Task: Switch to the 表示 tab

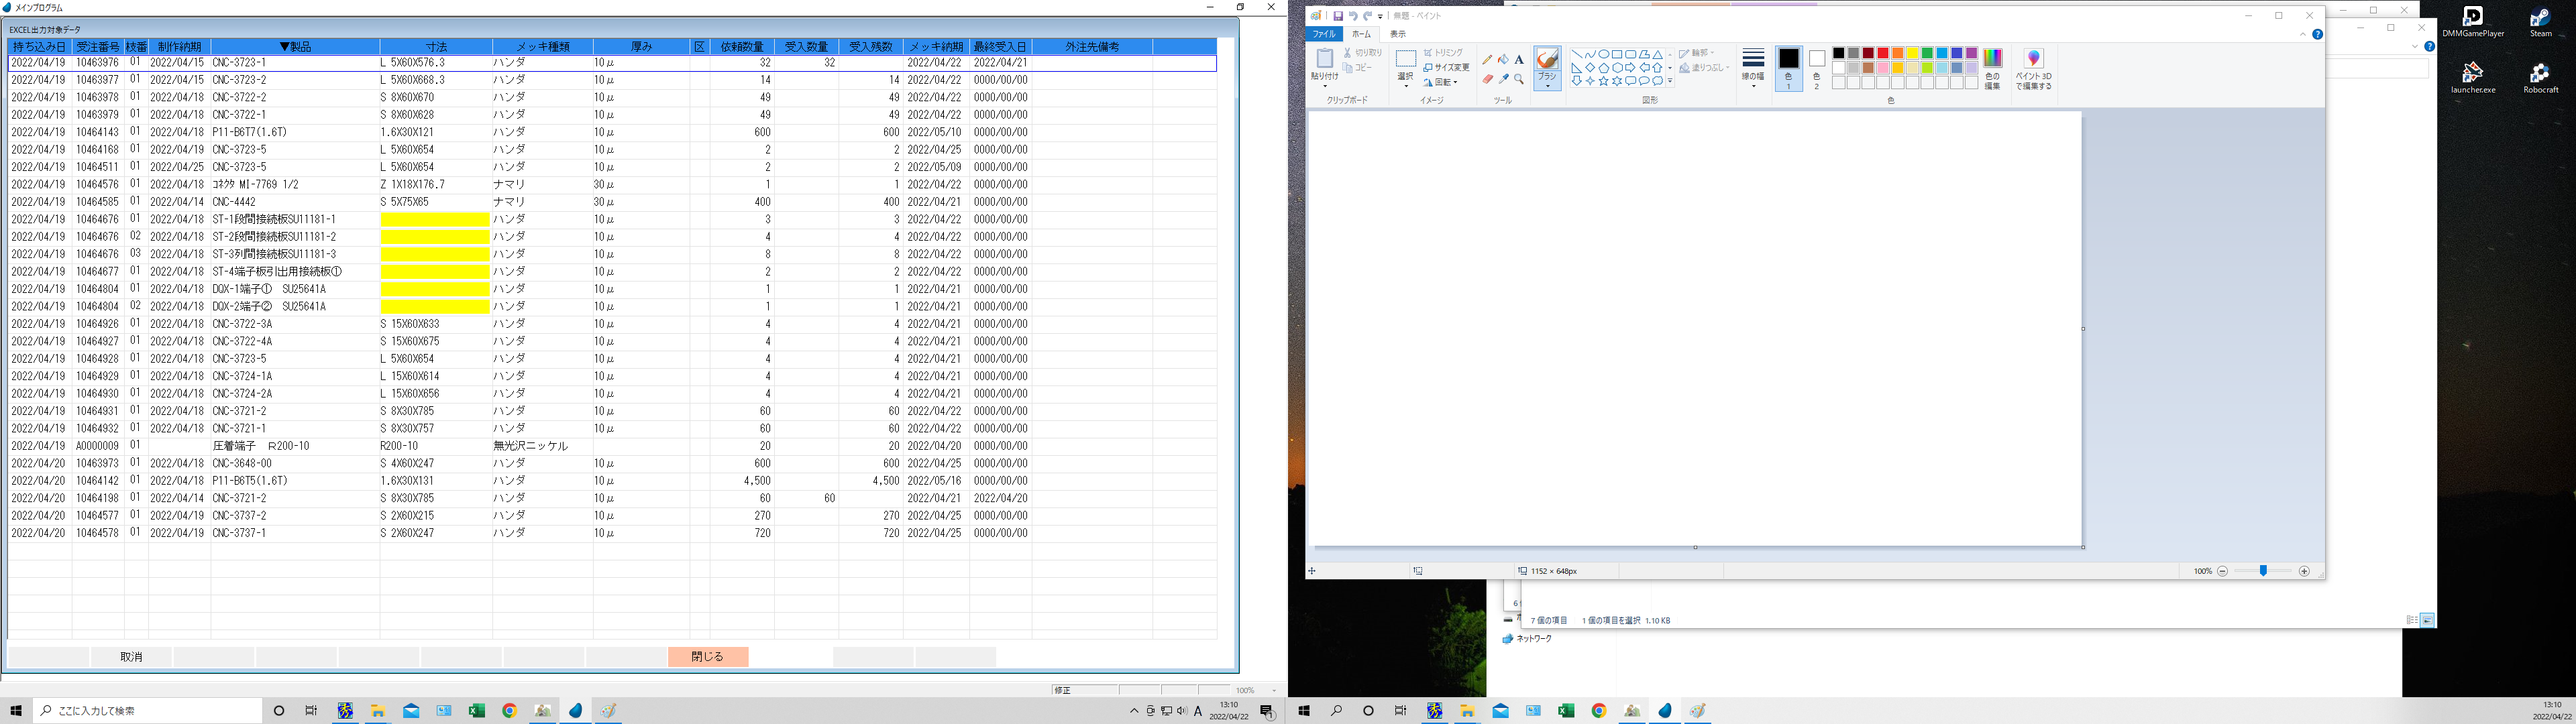Action: click(1398, 34)
